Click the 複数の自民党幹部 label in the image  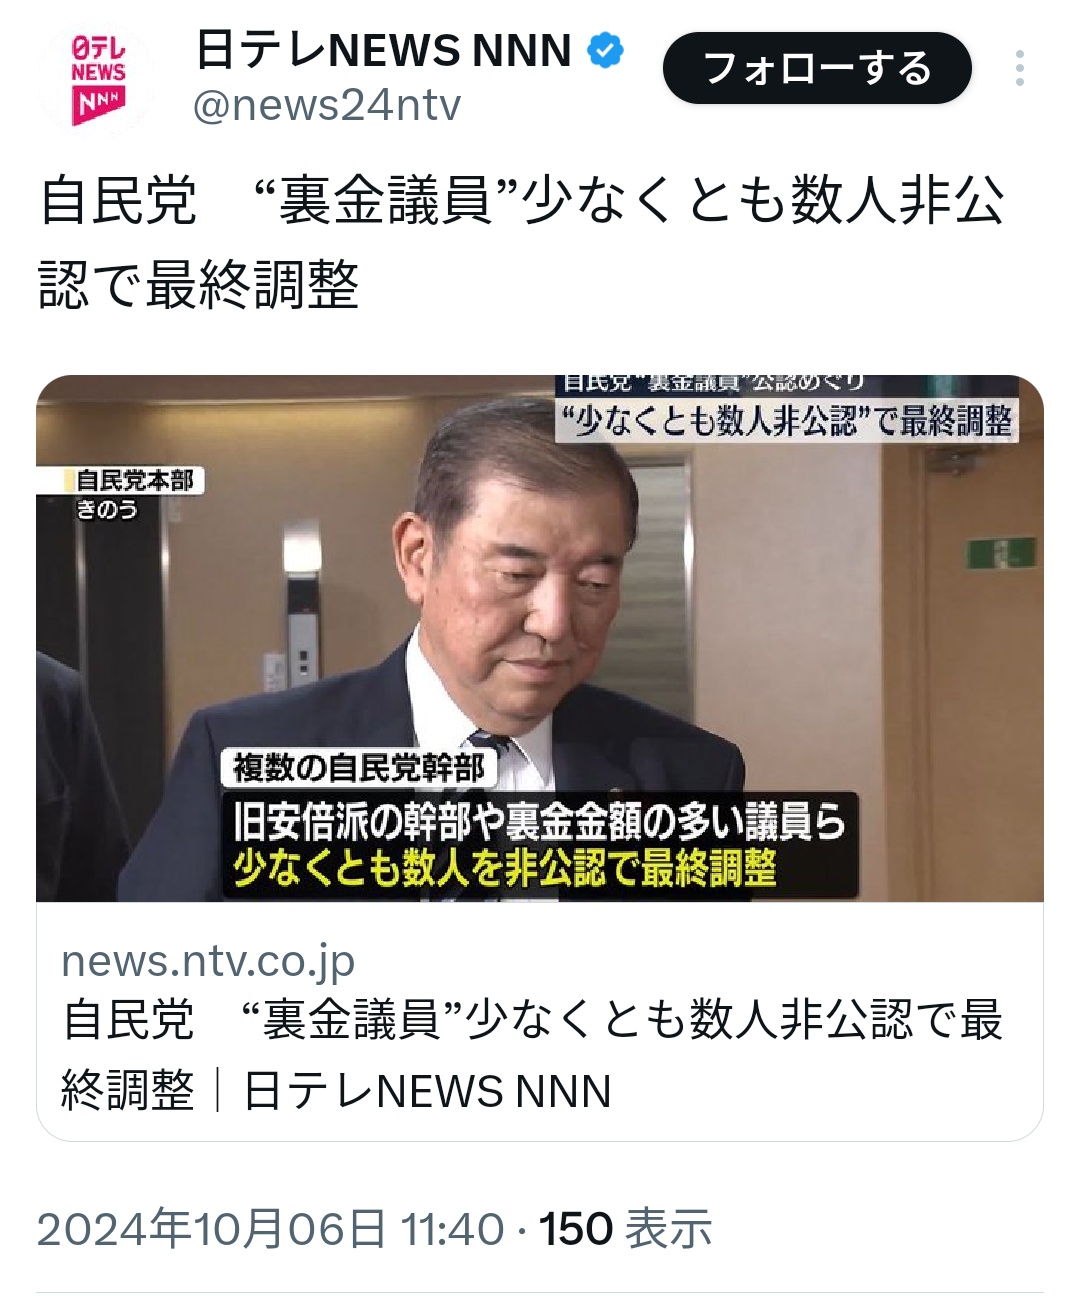(x=358, y=768)
